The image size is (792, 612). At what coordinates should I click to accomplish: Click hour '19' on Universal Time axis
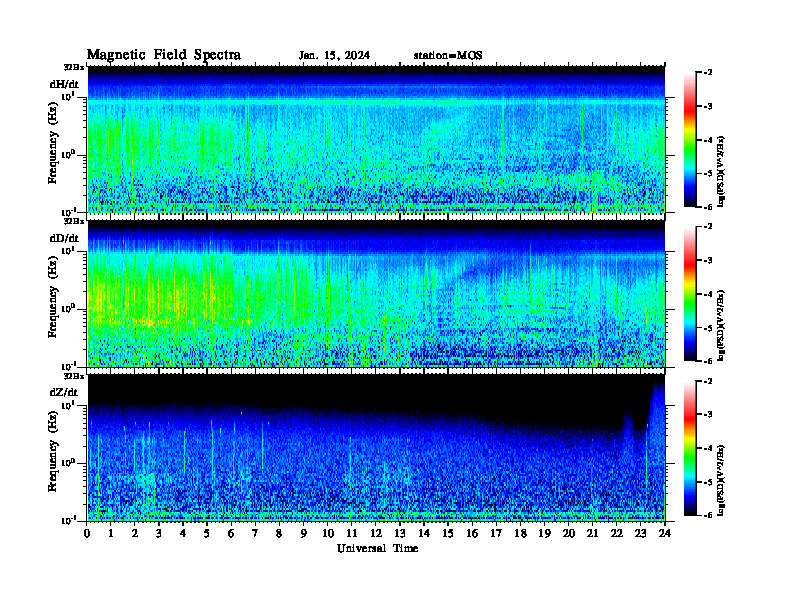pyautogui.click(x=544, y=533)
